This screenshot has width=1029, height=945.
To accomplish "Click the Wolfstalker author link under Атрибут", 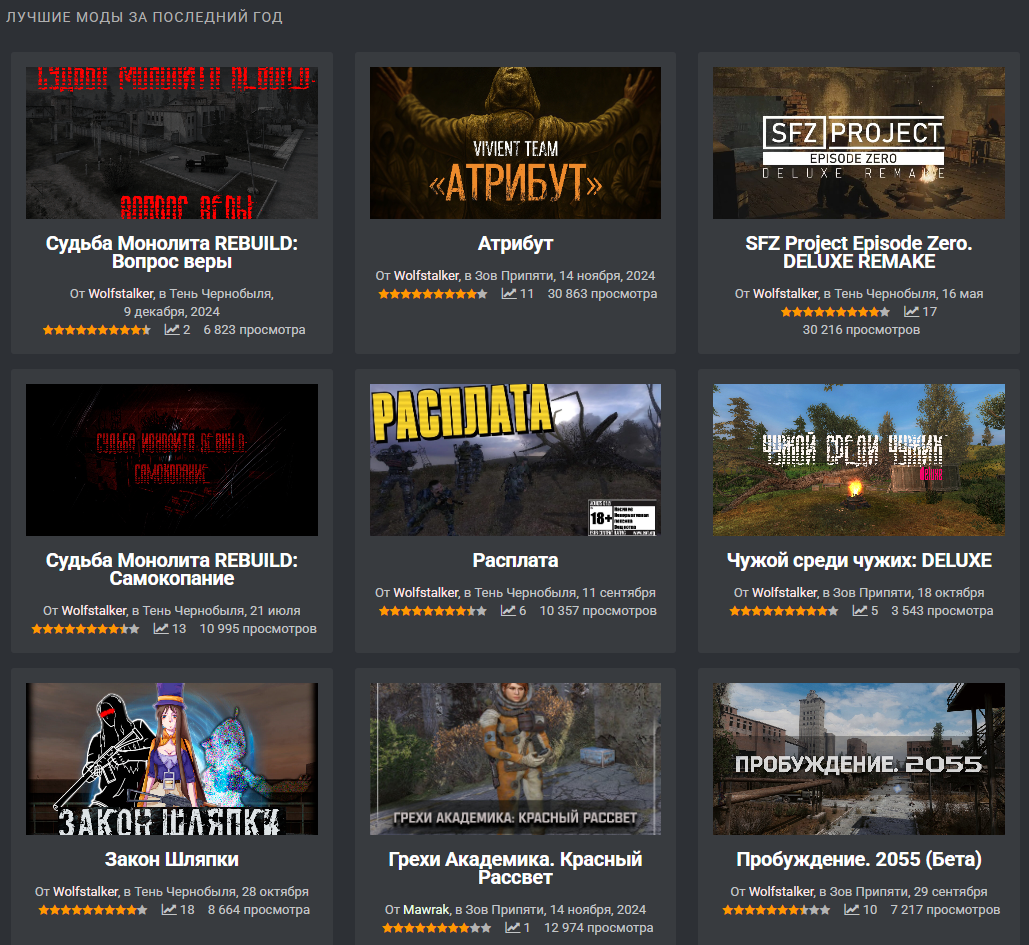I will pos(427,276).
